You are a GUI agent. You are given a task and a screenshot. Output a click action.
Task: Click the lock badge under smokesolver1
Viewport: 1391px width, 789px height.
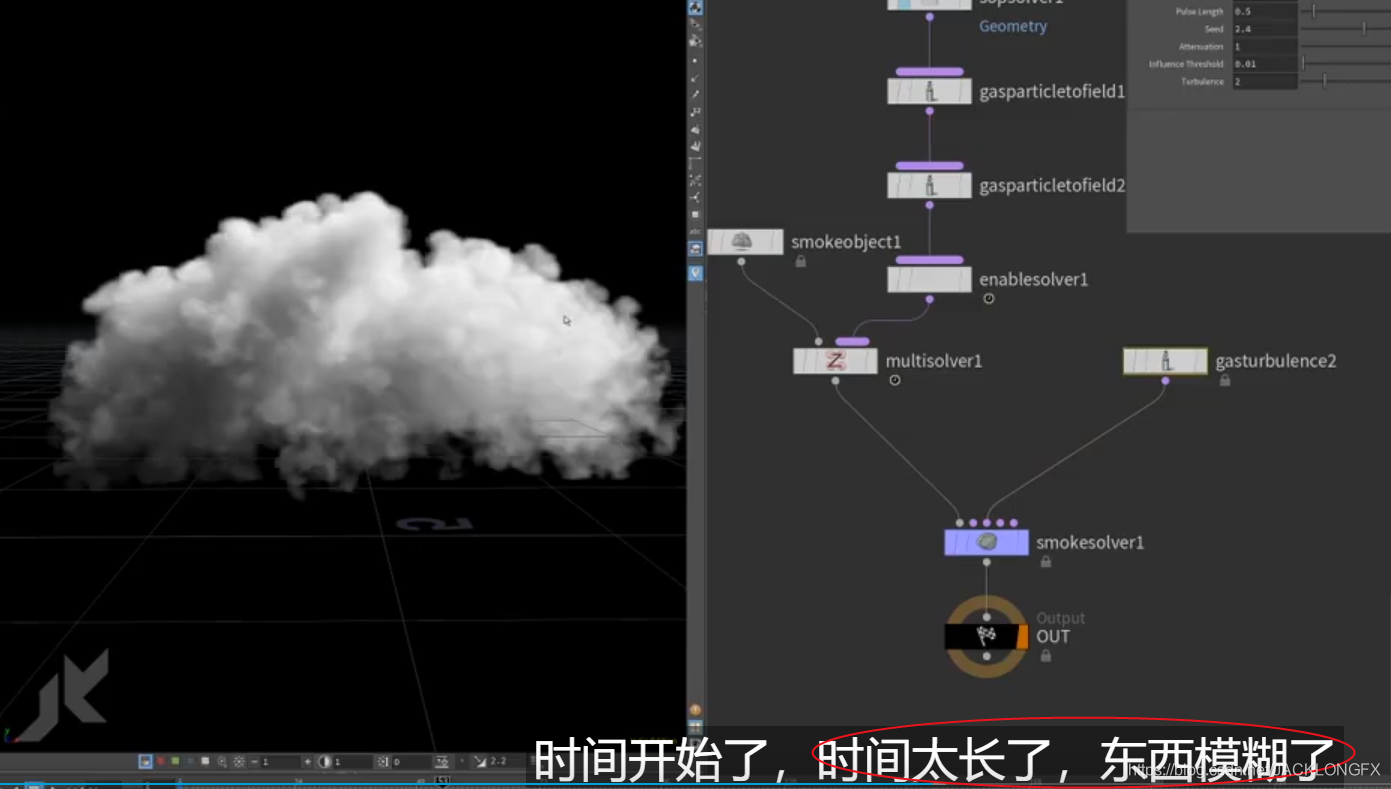click(x=1046, y=562)
